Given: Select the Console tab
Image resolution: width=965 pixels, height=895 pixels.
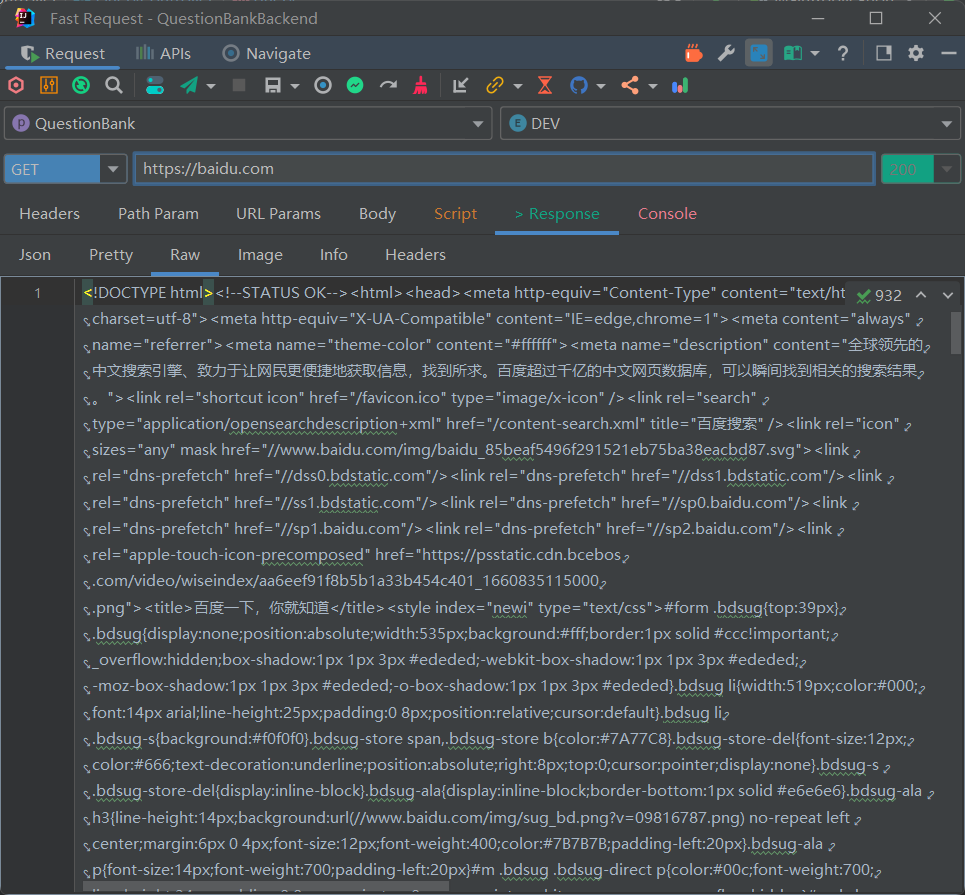Looking at the screenshot, I should pyautogui.click(x=667, y=214).
